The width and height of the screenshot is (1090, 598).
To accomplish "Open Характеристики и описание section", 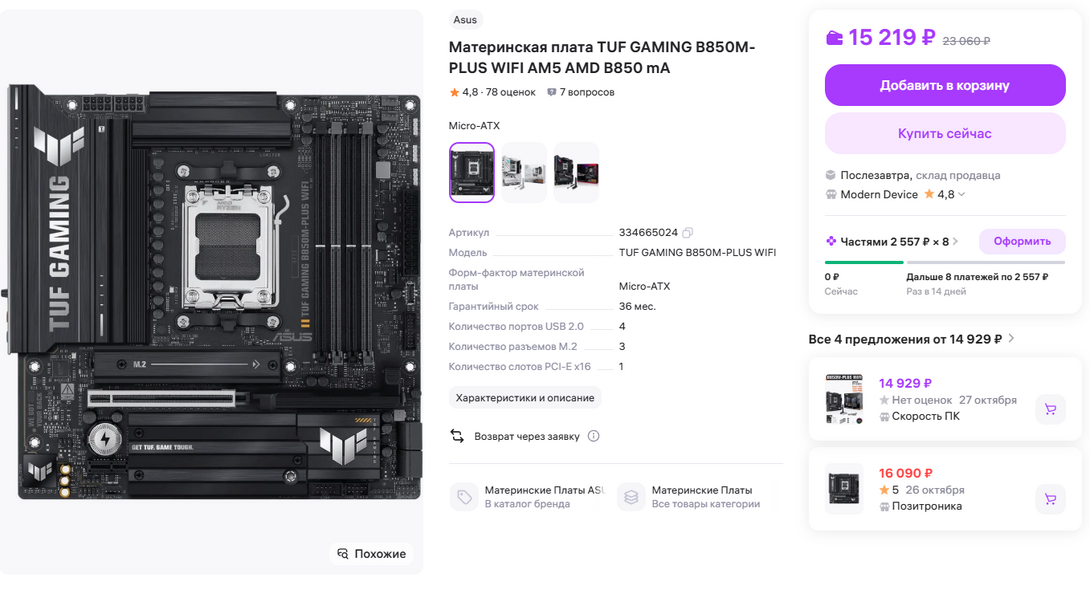I will [x=525, y=398].
